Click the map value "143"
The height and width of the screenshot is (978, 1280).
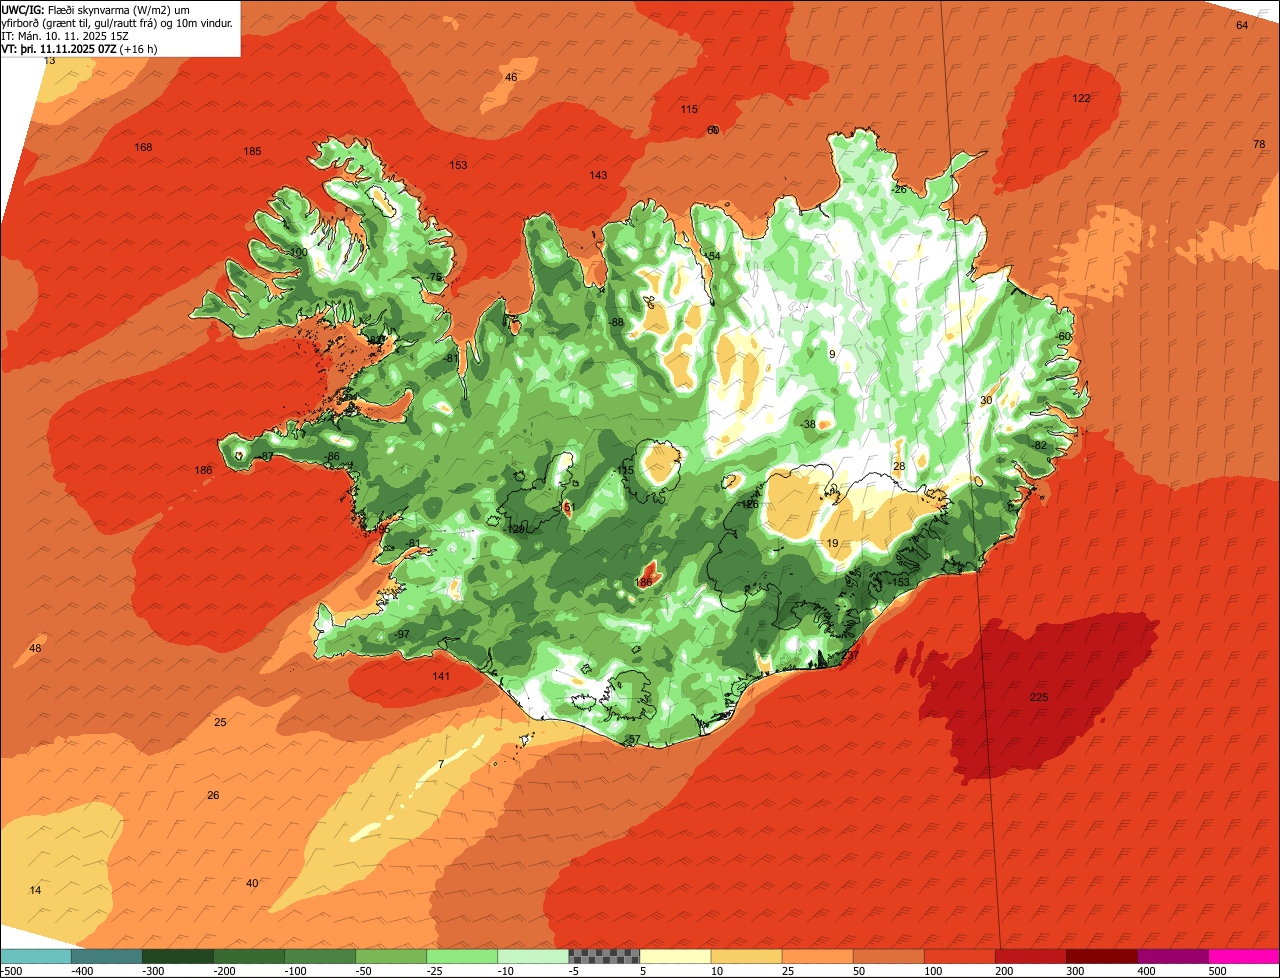point(598,175)
